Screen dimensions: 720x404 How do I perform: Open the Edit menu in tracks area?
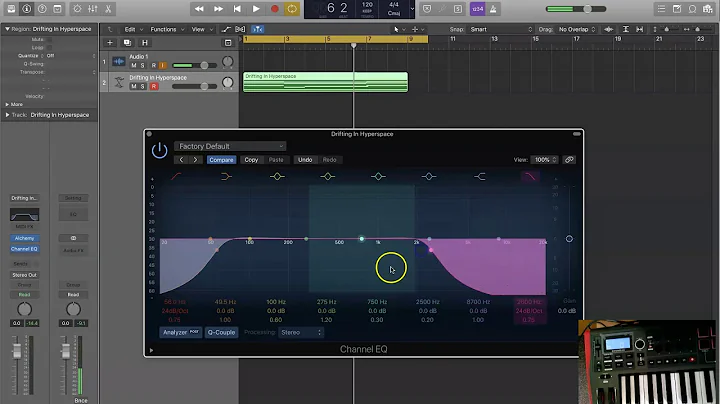point(134,29)
